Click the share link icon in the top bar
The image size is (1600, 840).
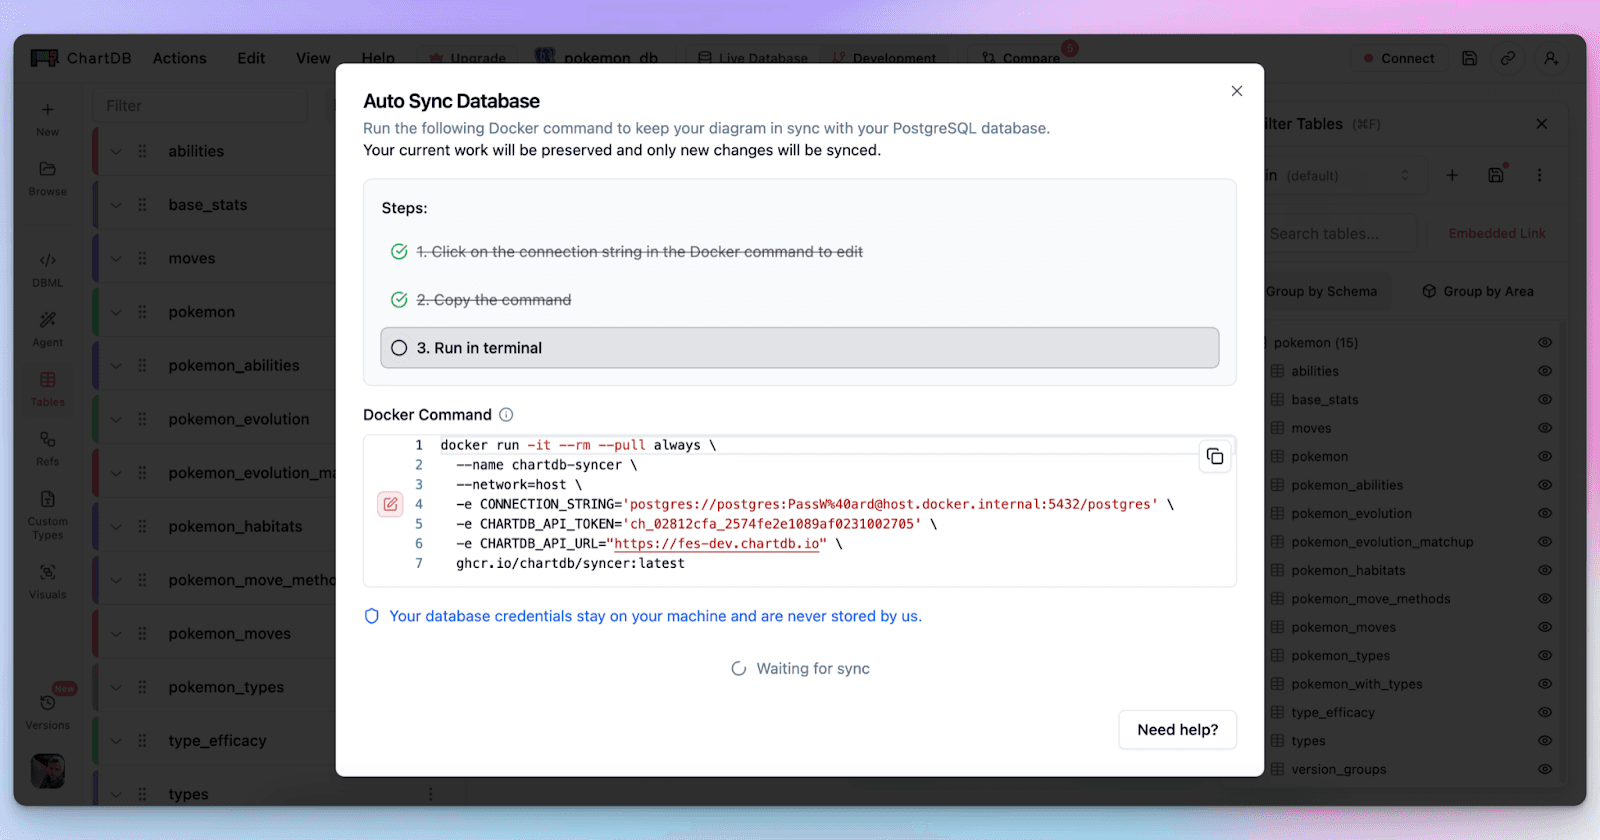point(1508,58)
